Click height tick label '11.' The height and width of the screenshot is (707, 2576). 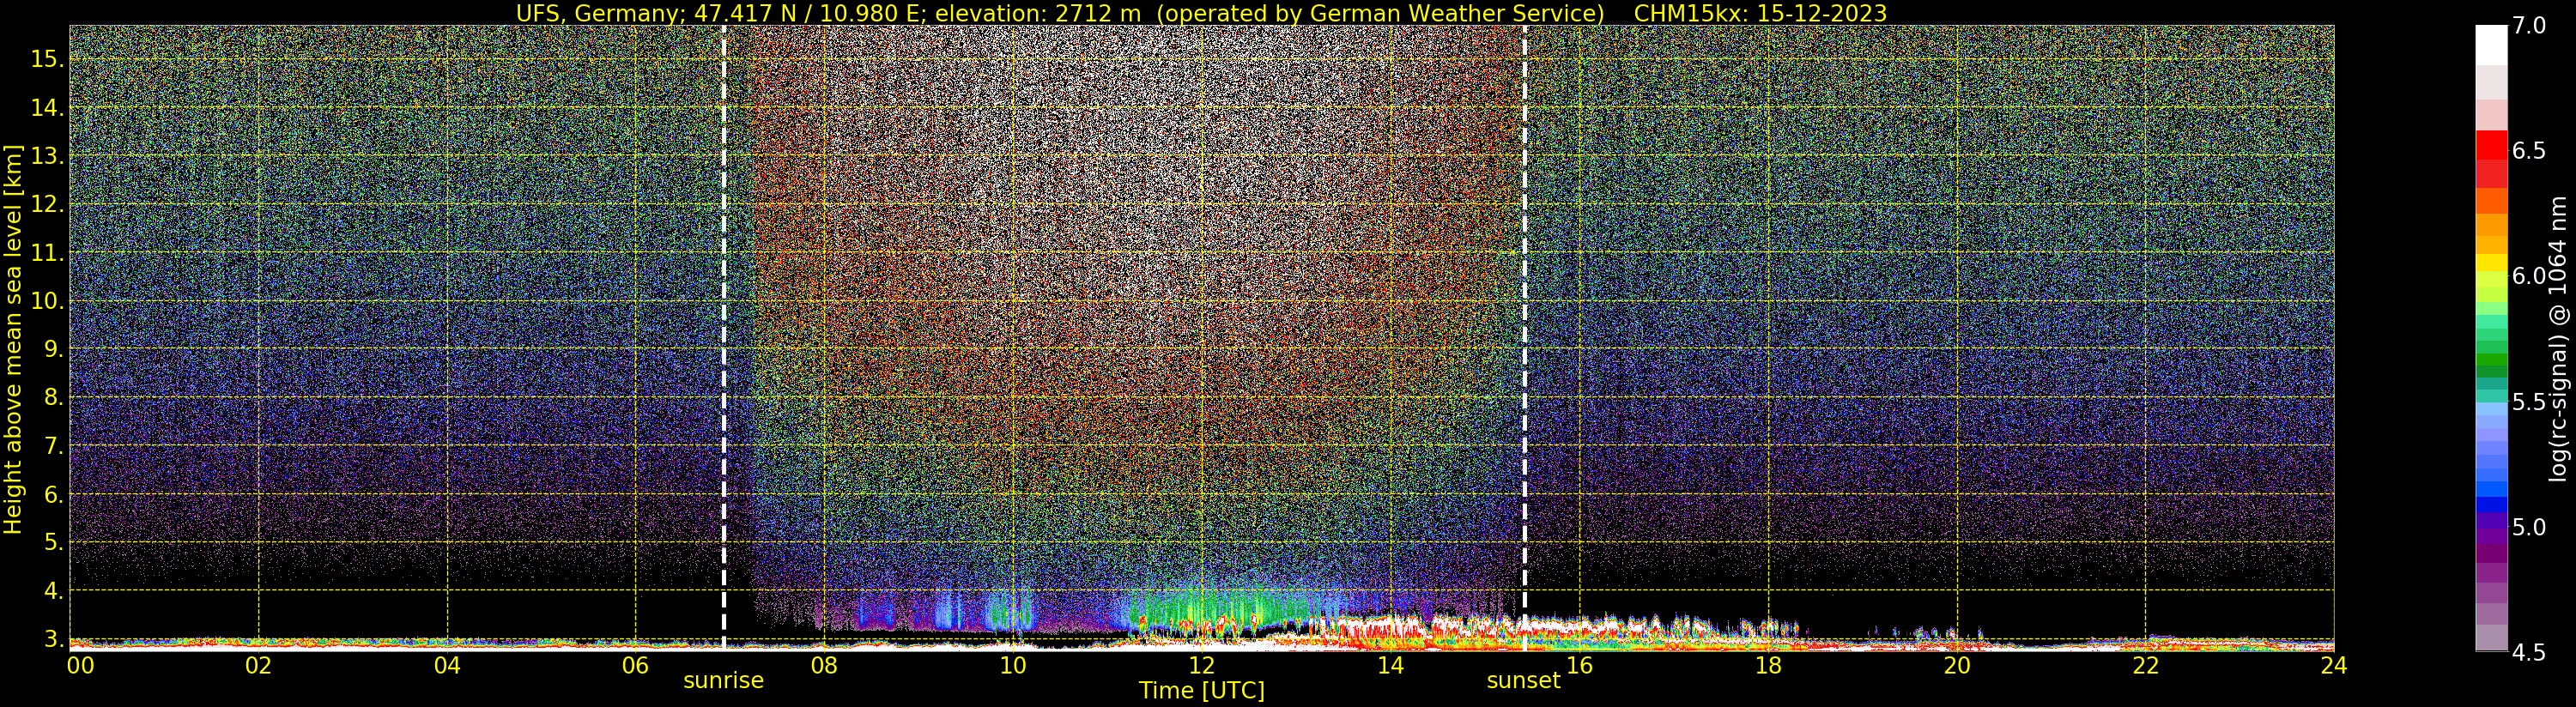(47, 253)
